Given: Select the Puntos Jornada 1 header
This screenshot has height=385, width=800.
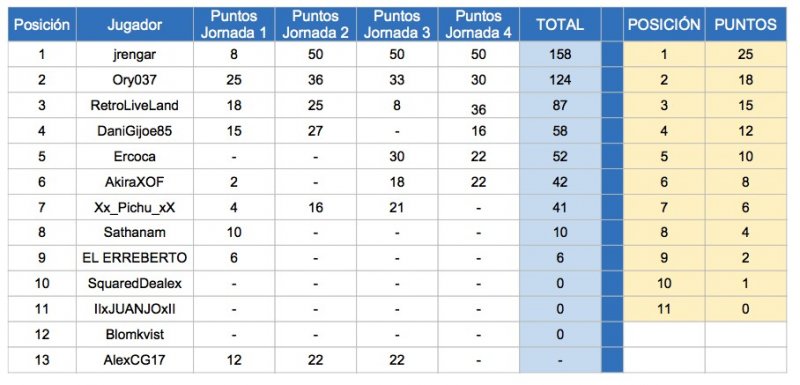Looking at the screenshot, I should 234,24.
